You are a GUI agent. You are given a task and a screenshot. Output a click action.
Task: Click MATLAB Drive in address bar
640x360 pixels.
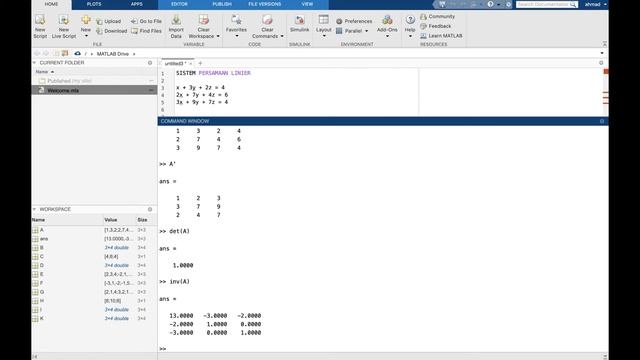[113, 54]
